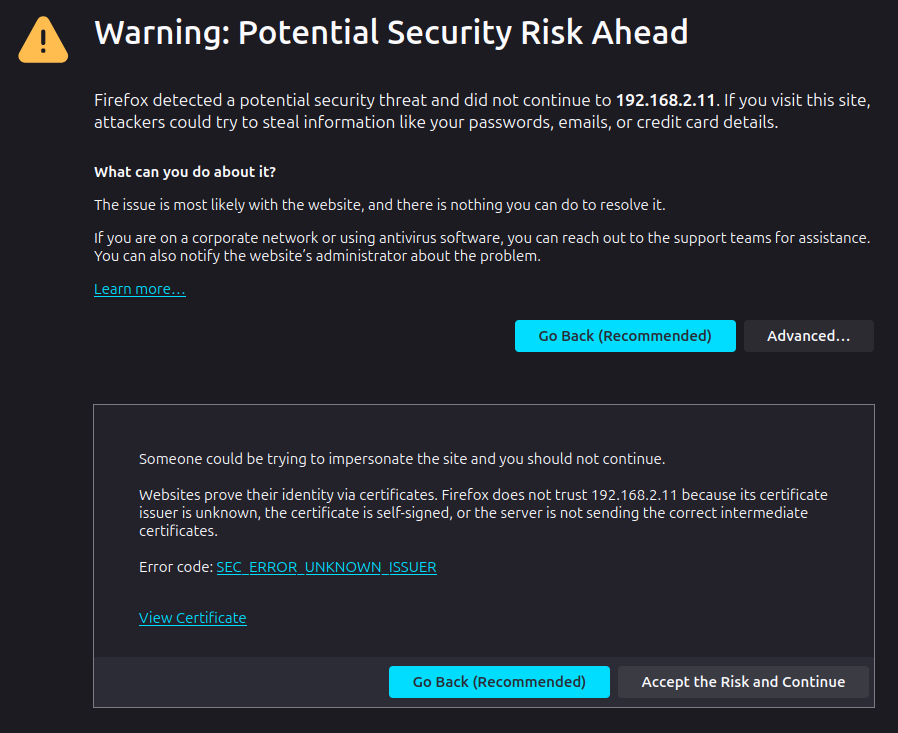
Task: Open the View Certificate link
Action: (x=192, y=618)
